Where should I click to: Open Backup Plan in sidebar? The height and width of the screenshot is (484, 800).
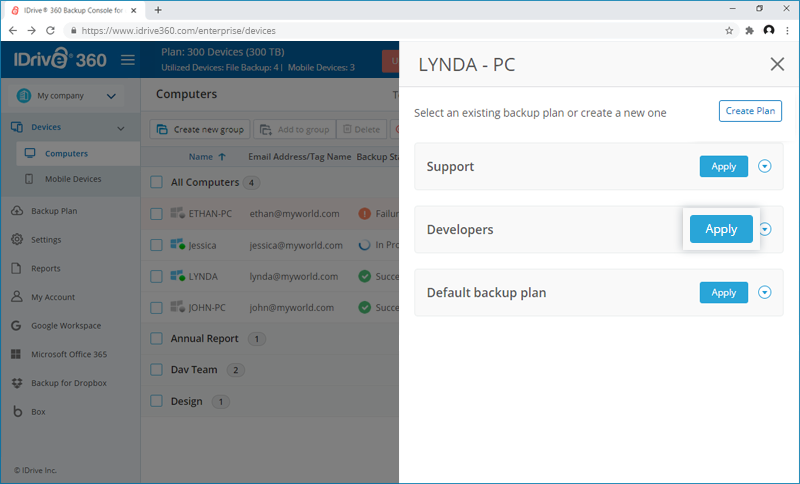(x=54, y=211)
